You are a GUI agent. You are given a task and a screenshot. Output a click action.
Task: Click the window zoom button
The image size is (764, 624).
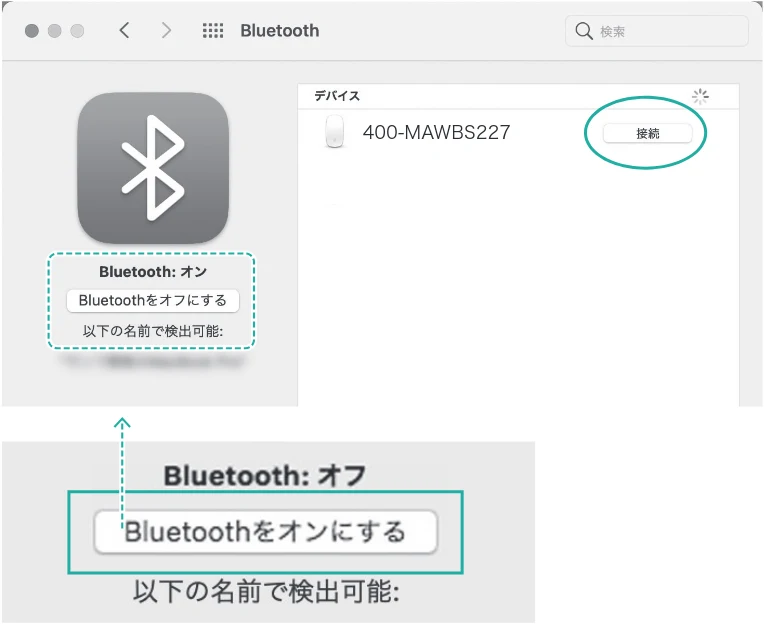[77, 31]
